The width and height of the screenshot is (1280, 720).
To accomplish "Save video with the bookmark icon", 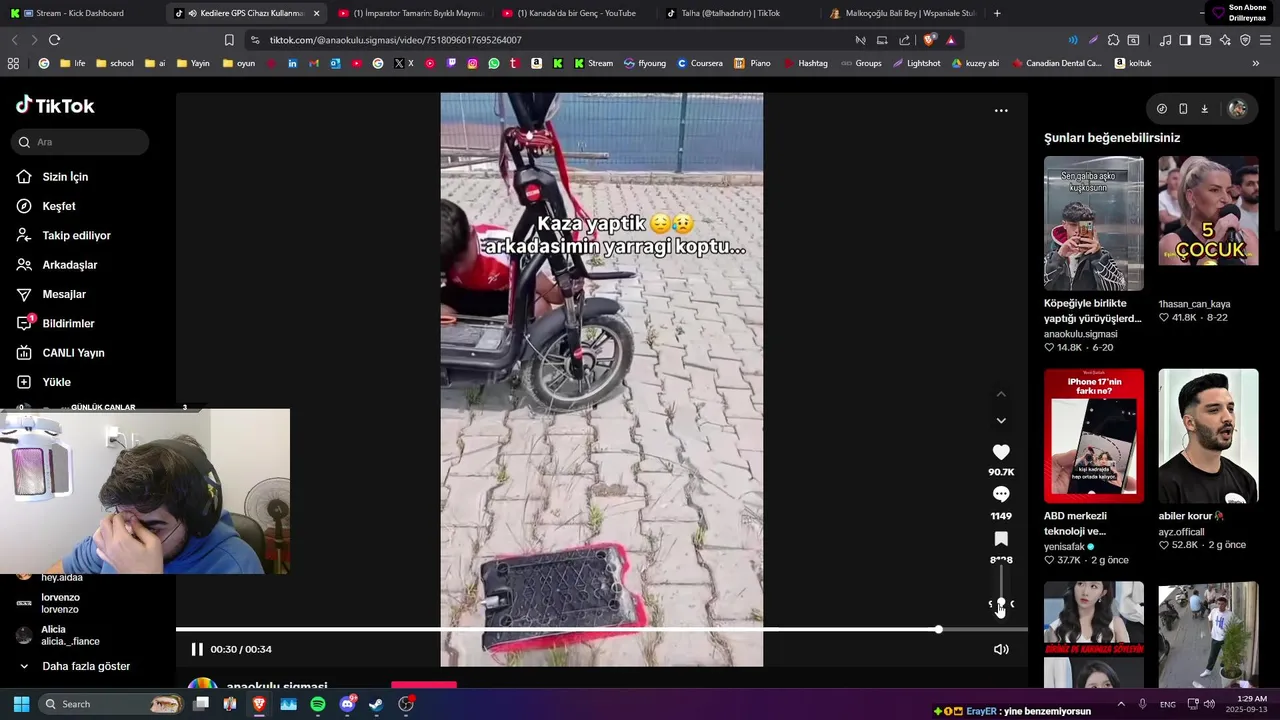I will pos(1001,539).
